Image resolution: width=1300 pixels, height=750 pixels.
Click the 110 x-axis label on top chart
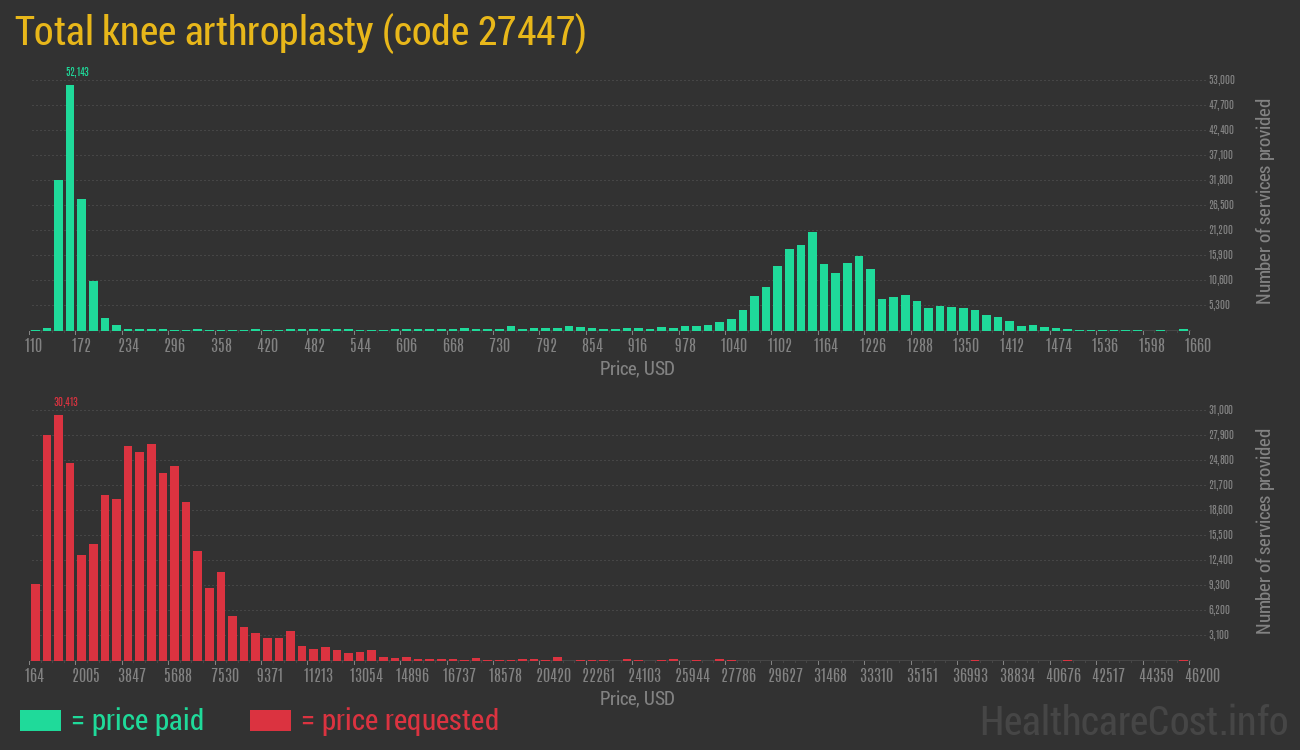point(34,346)
